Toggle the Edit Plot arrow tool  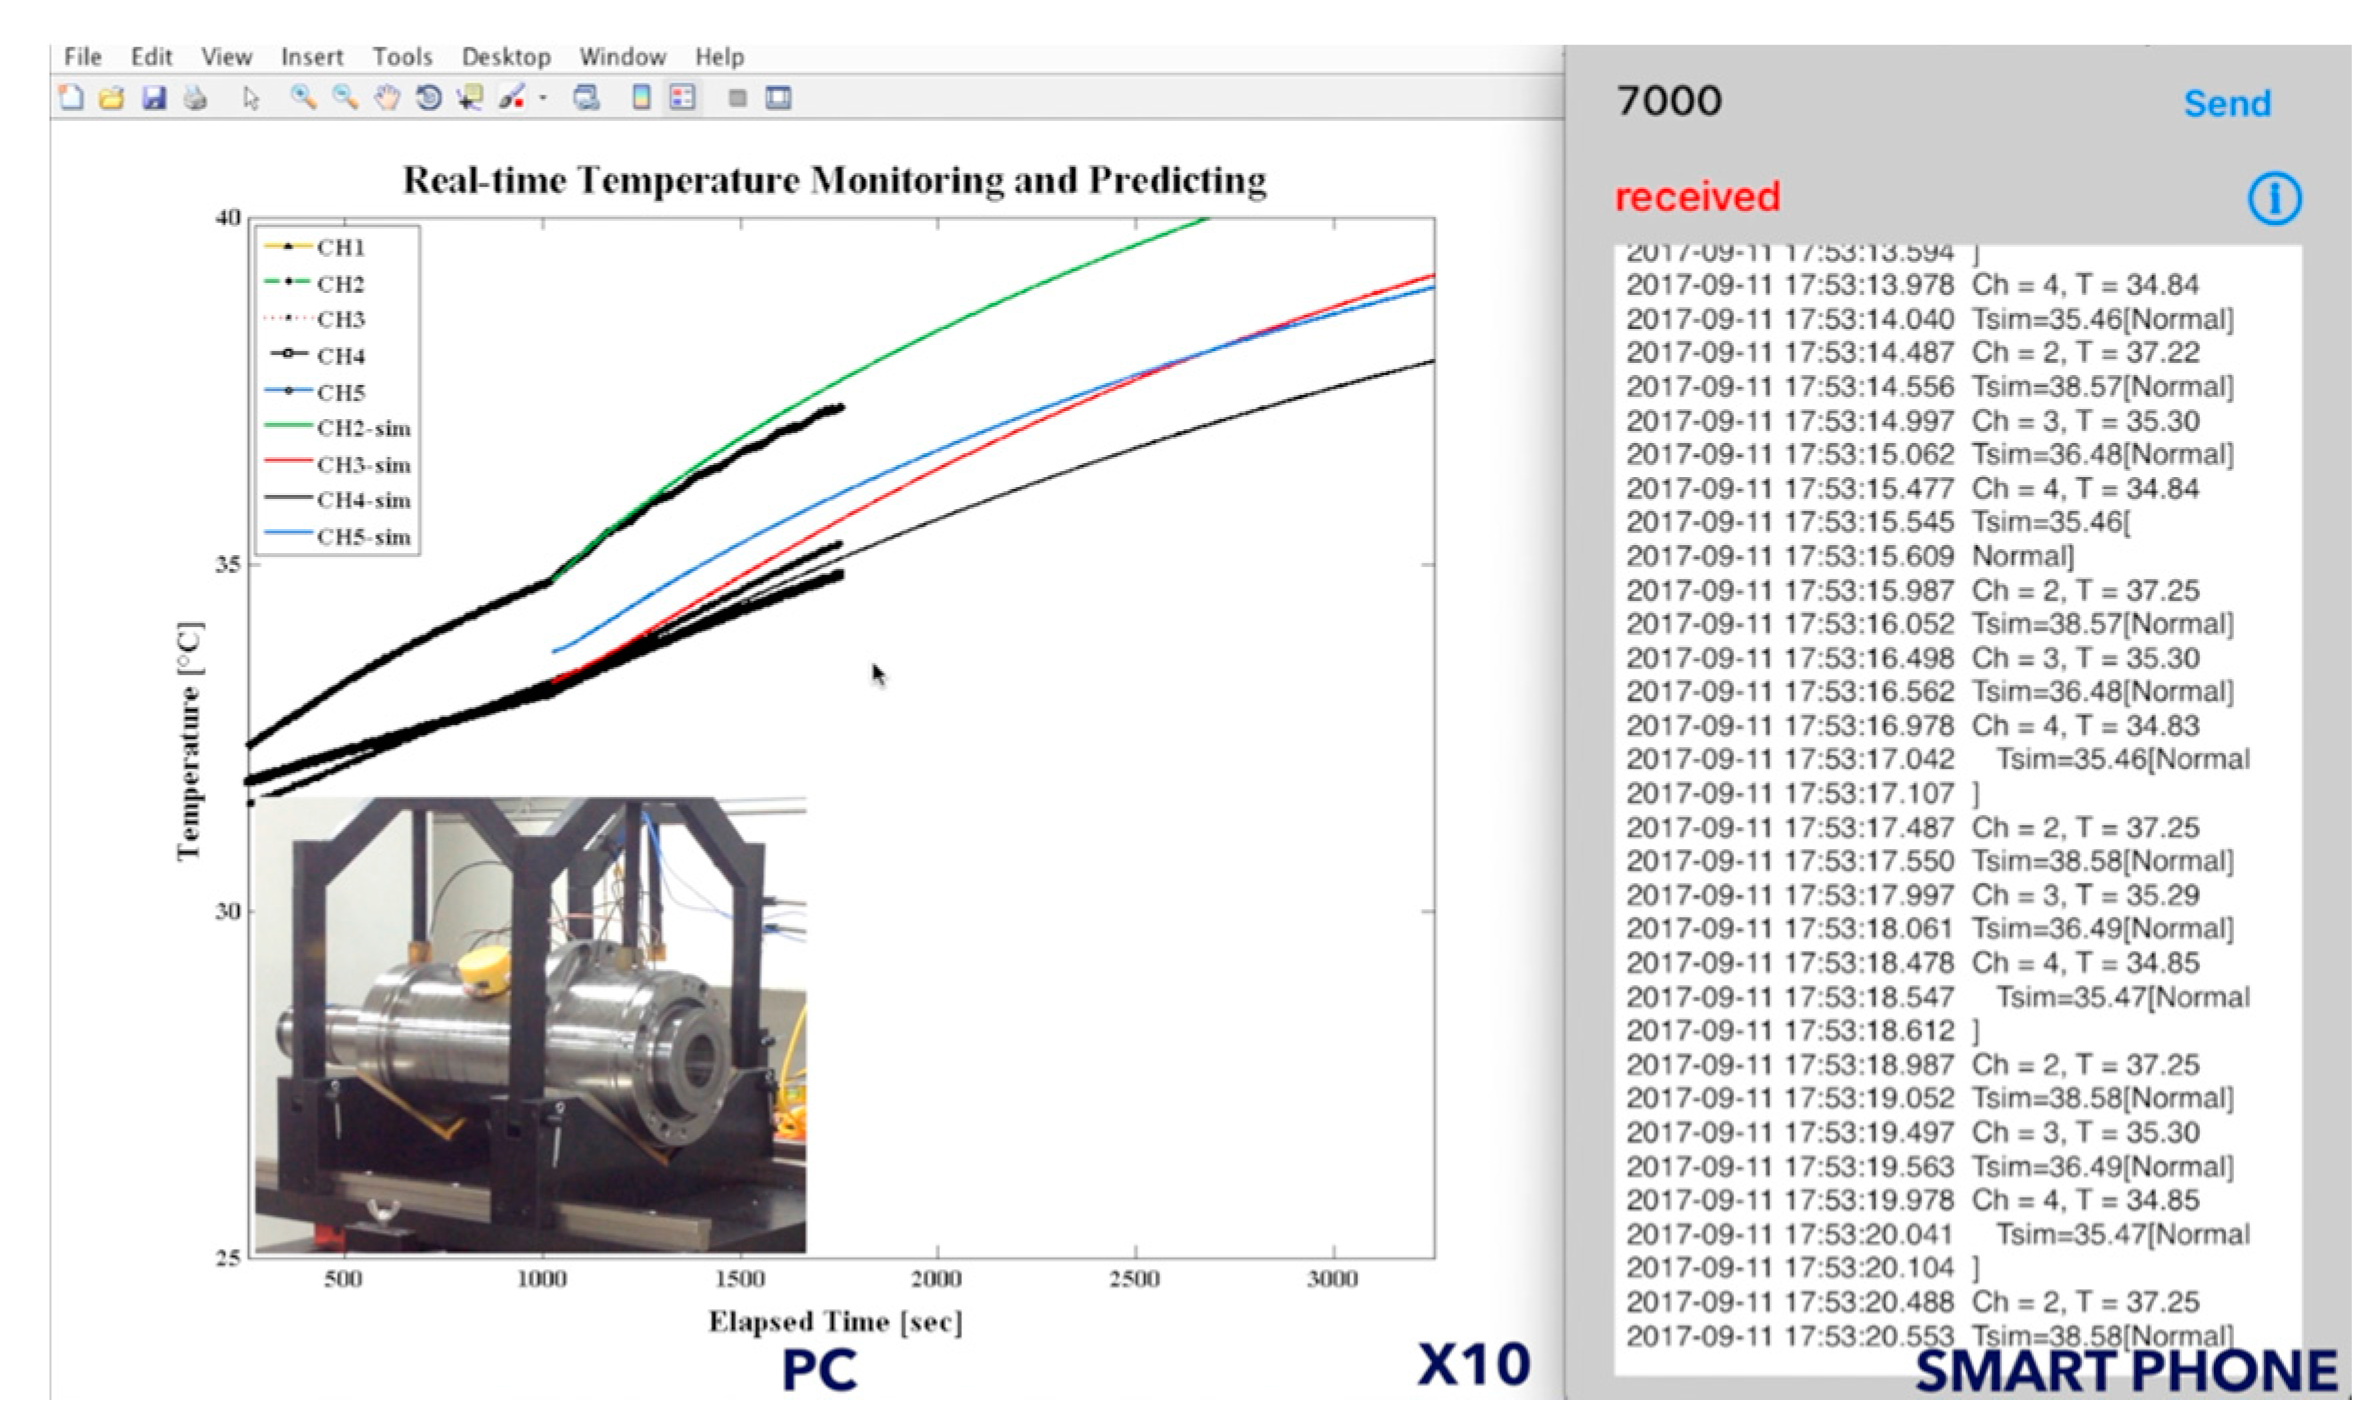pyautogui.click(x=251, y=98)
